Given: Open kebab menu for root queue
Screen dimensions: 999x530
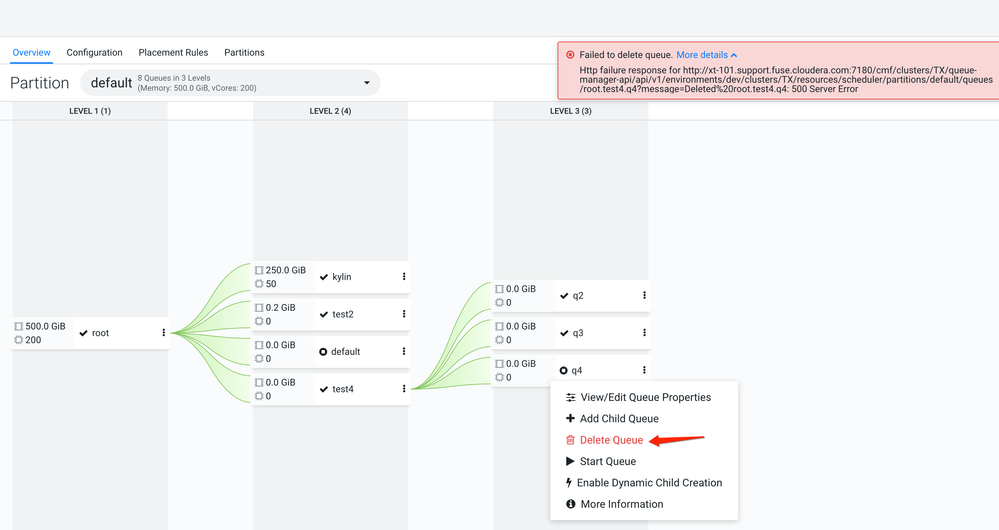Looking at the screenshot, I should coord(164,333).
